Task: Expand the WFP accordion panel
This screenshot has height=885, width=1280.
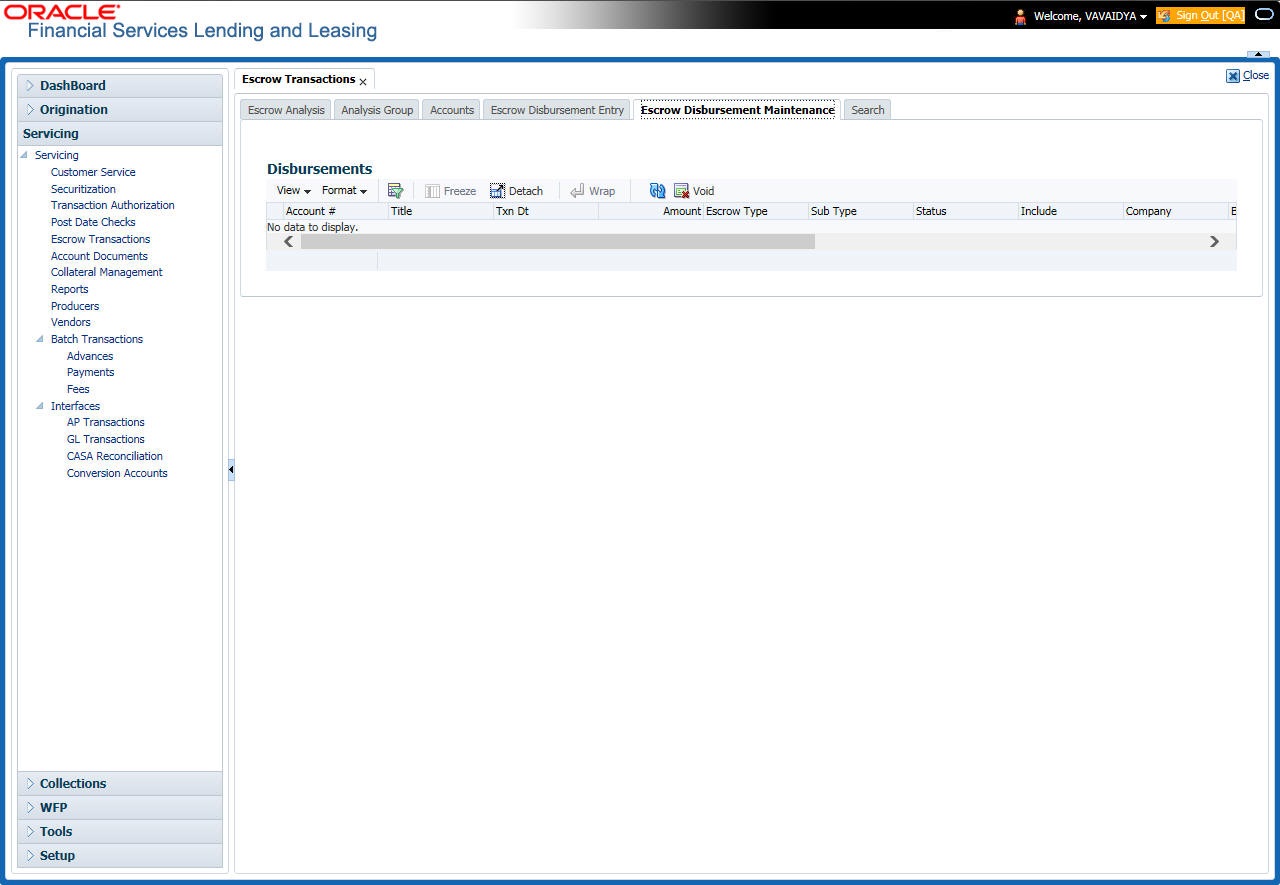Action: (x=120, y=808)
